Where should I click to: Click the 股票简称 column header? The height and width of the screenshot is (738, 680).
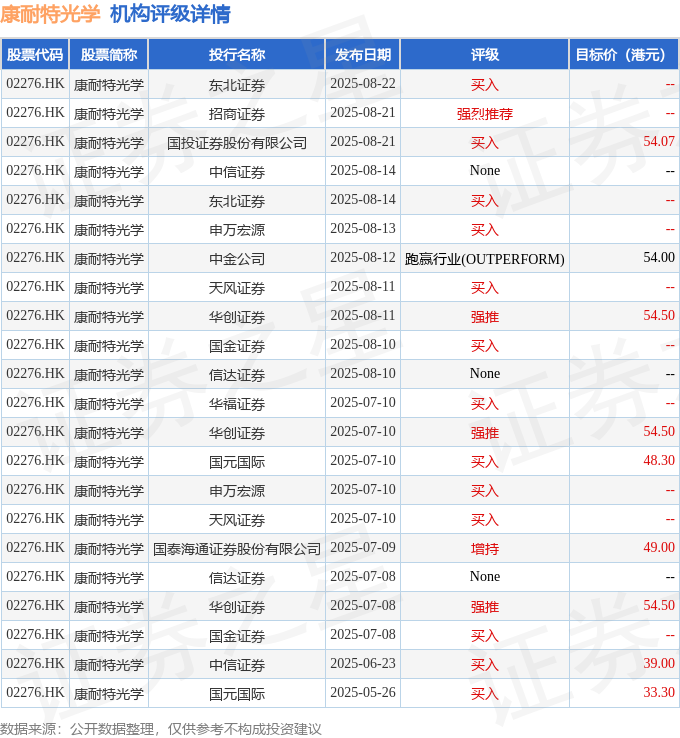(109, 55)
